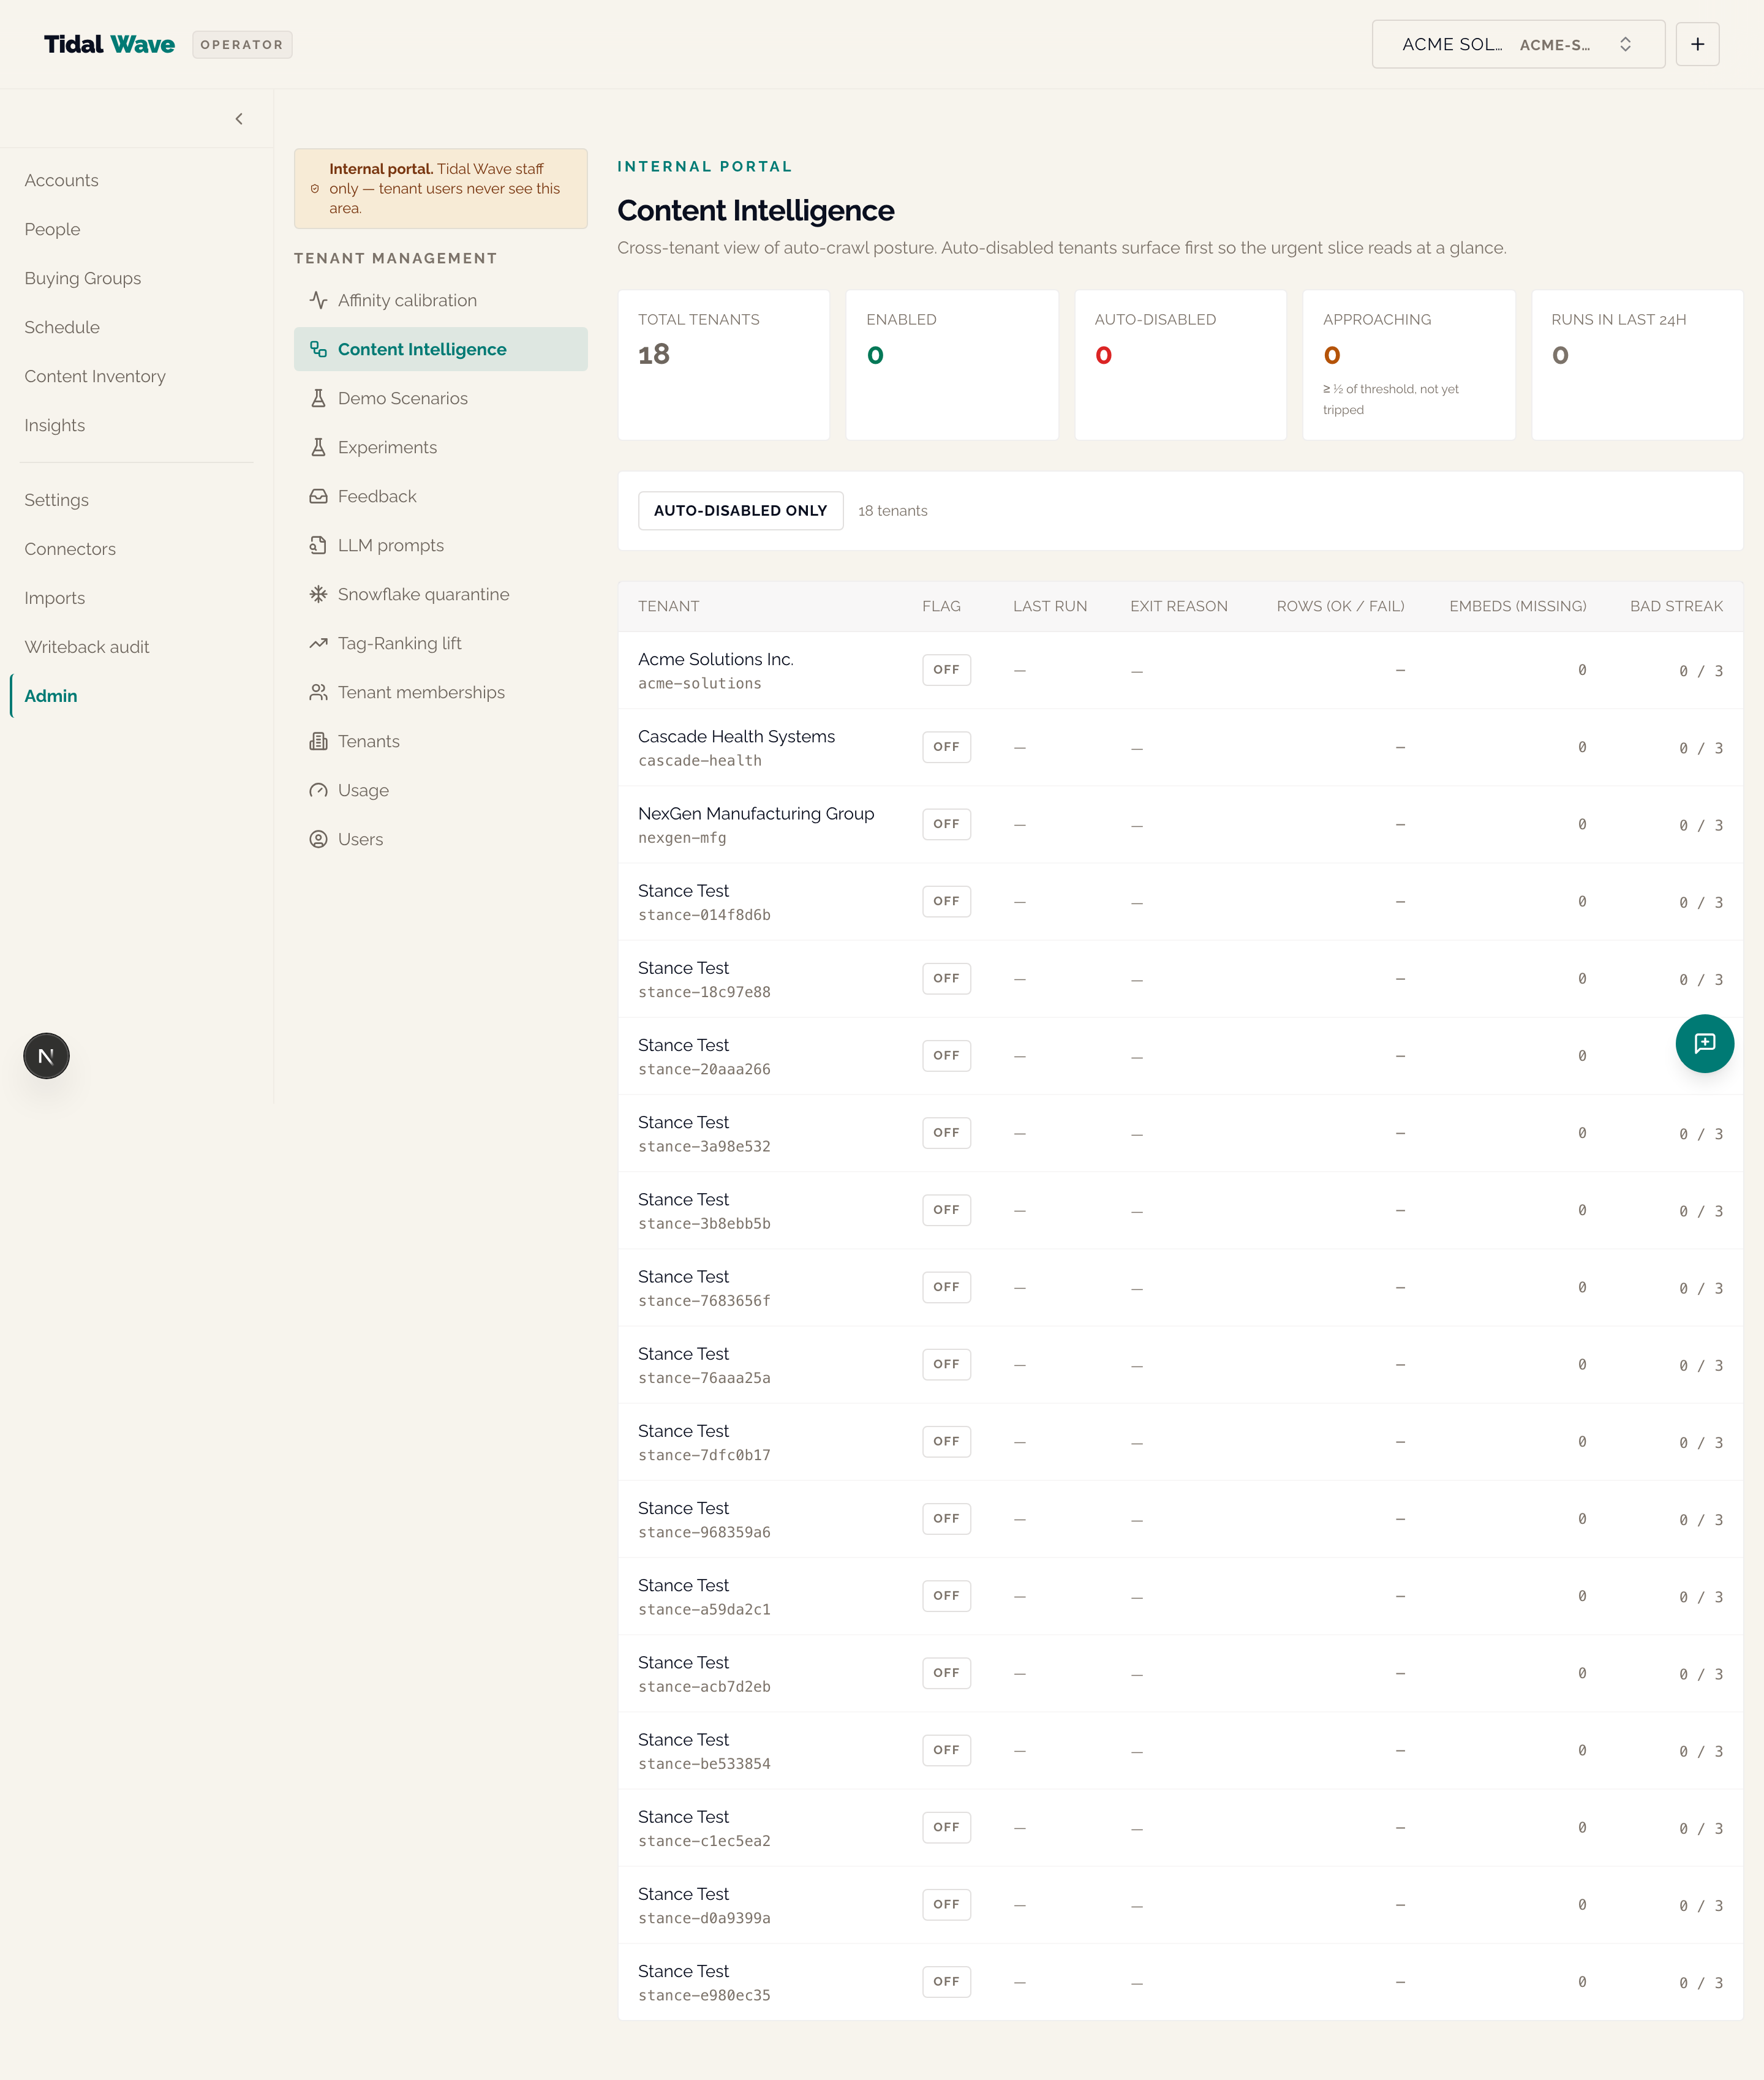Toggle OFF flag for Cascade Health Systems
Screen dimensions: 1764x2080
946,747
